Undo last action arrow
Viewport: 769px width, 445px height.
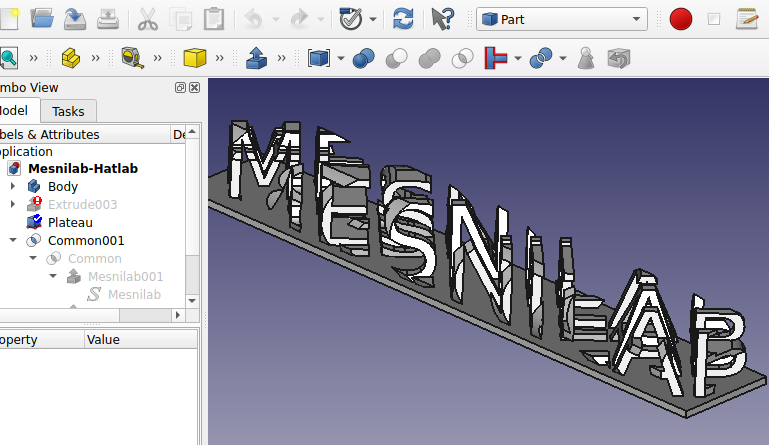(254, 20)
